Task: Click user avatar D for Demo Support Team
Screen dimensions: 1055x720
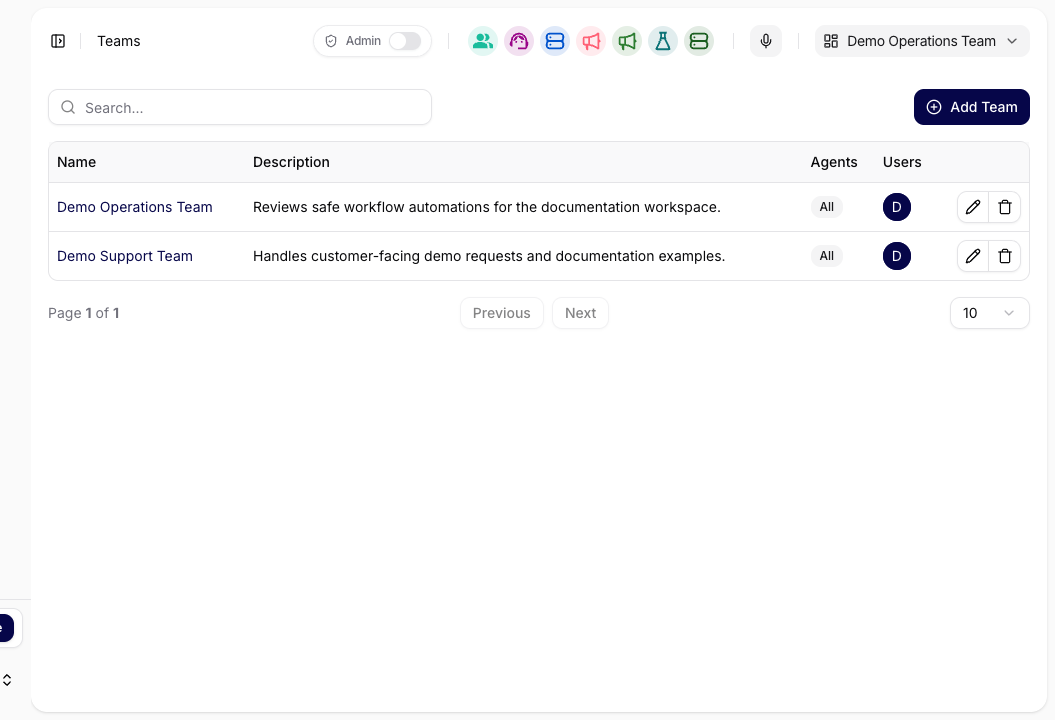Action: tap(896, 256)
